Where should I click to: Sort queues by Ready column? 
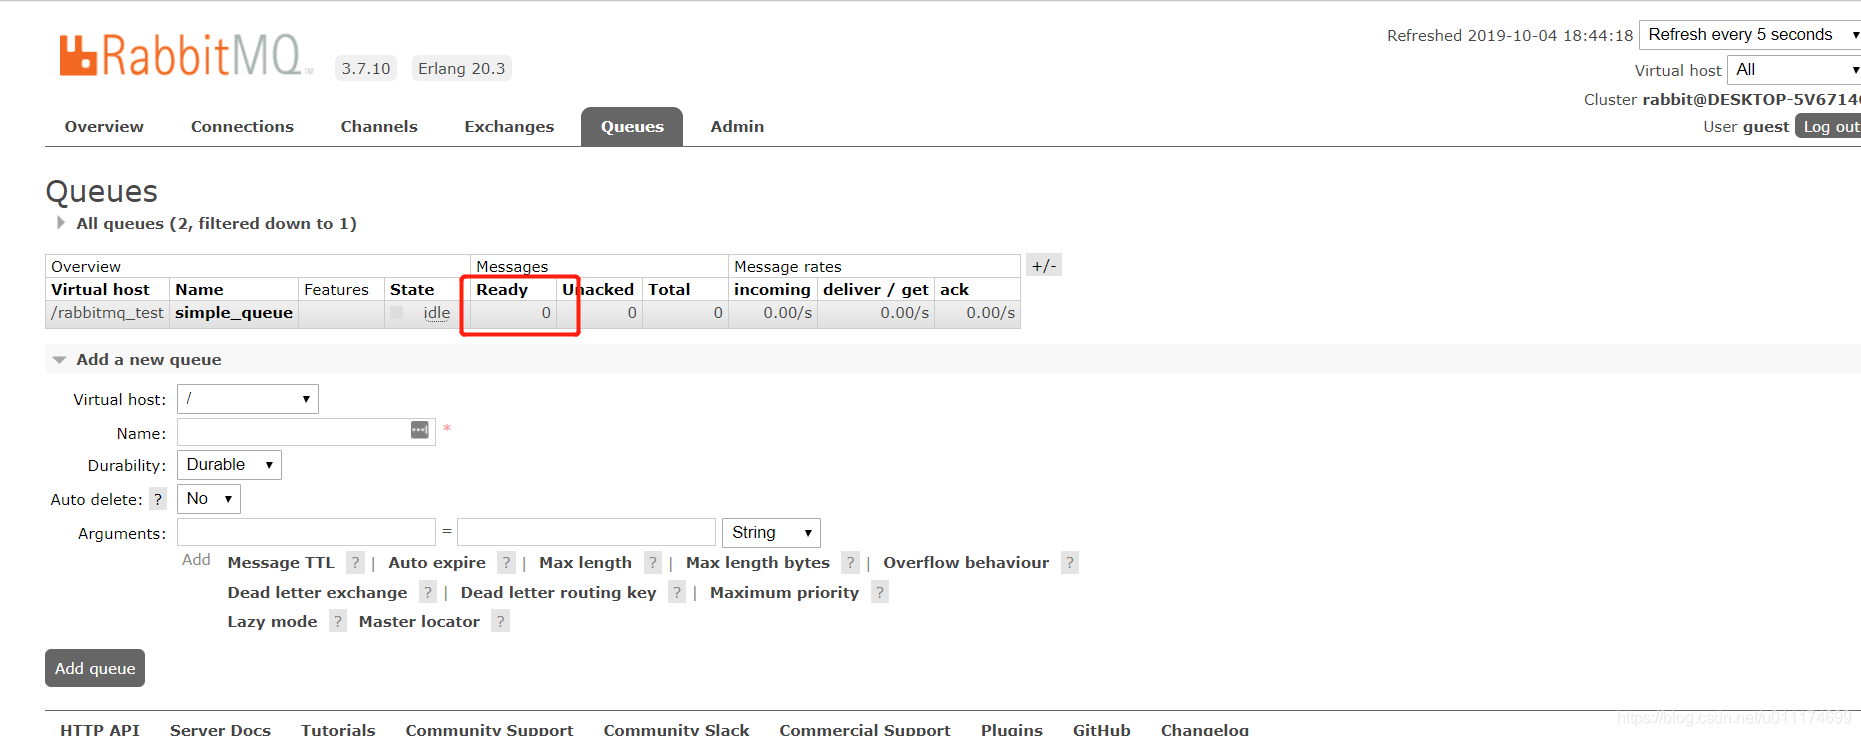502,290
